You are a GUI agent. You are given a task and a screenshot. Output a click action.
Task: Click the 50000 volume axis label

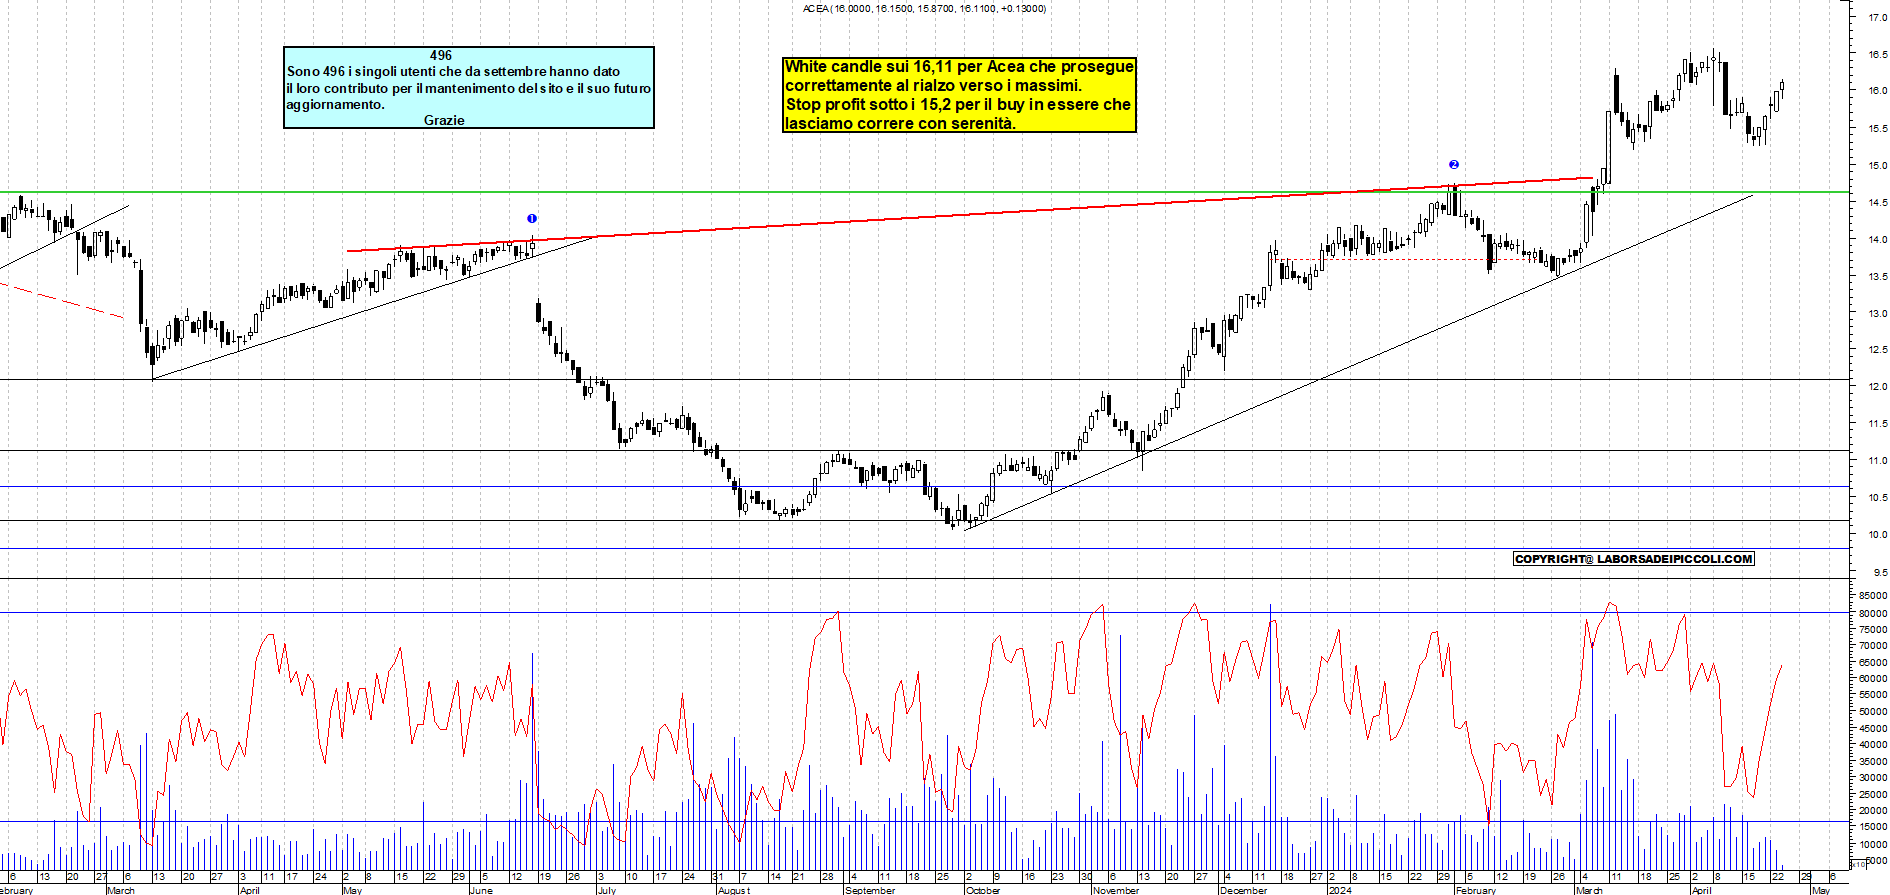pos(1873,712)
